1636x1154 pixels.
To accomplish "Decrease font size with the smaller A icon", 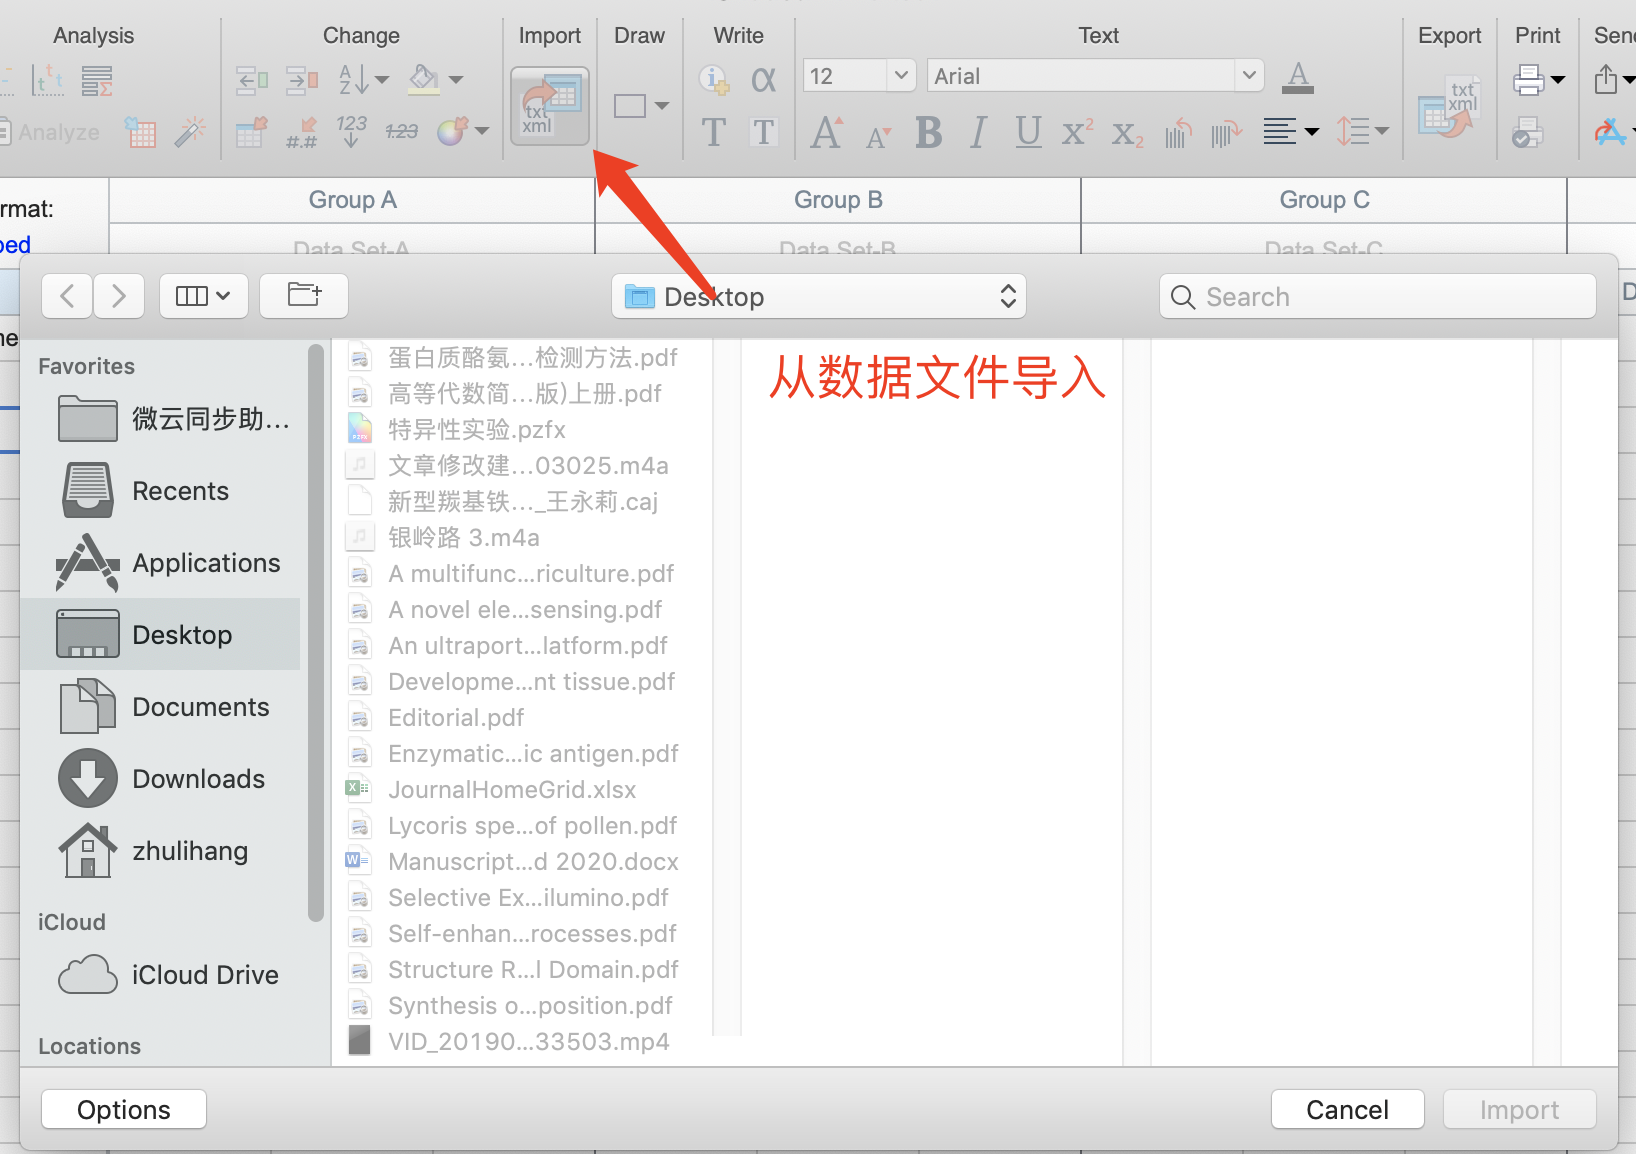I will tap(878, 136).
